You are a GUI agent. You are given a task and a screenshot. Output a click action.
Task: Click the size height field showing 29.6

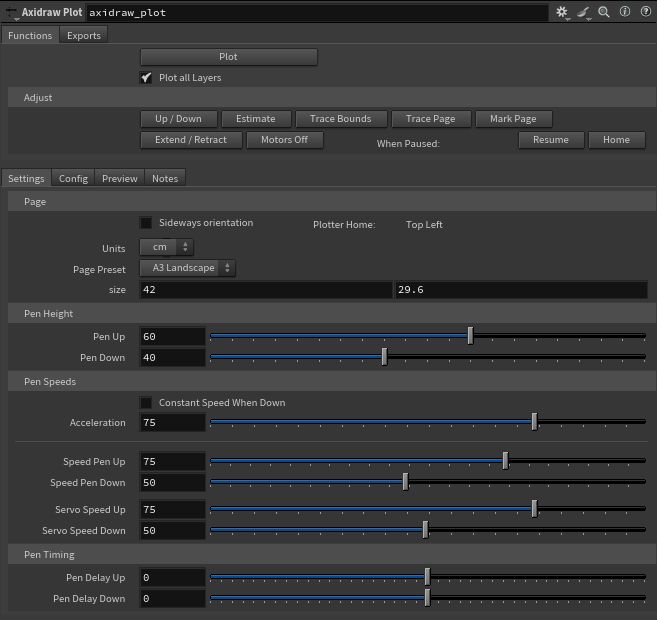pyautogui.click(x=521, y=290)
